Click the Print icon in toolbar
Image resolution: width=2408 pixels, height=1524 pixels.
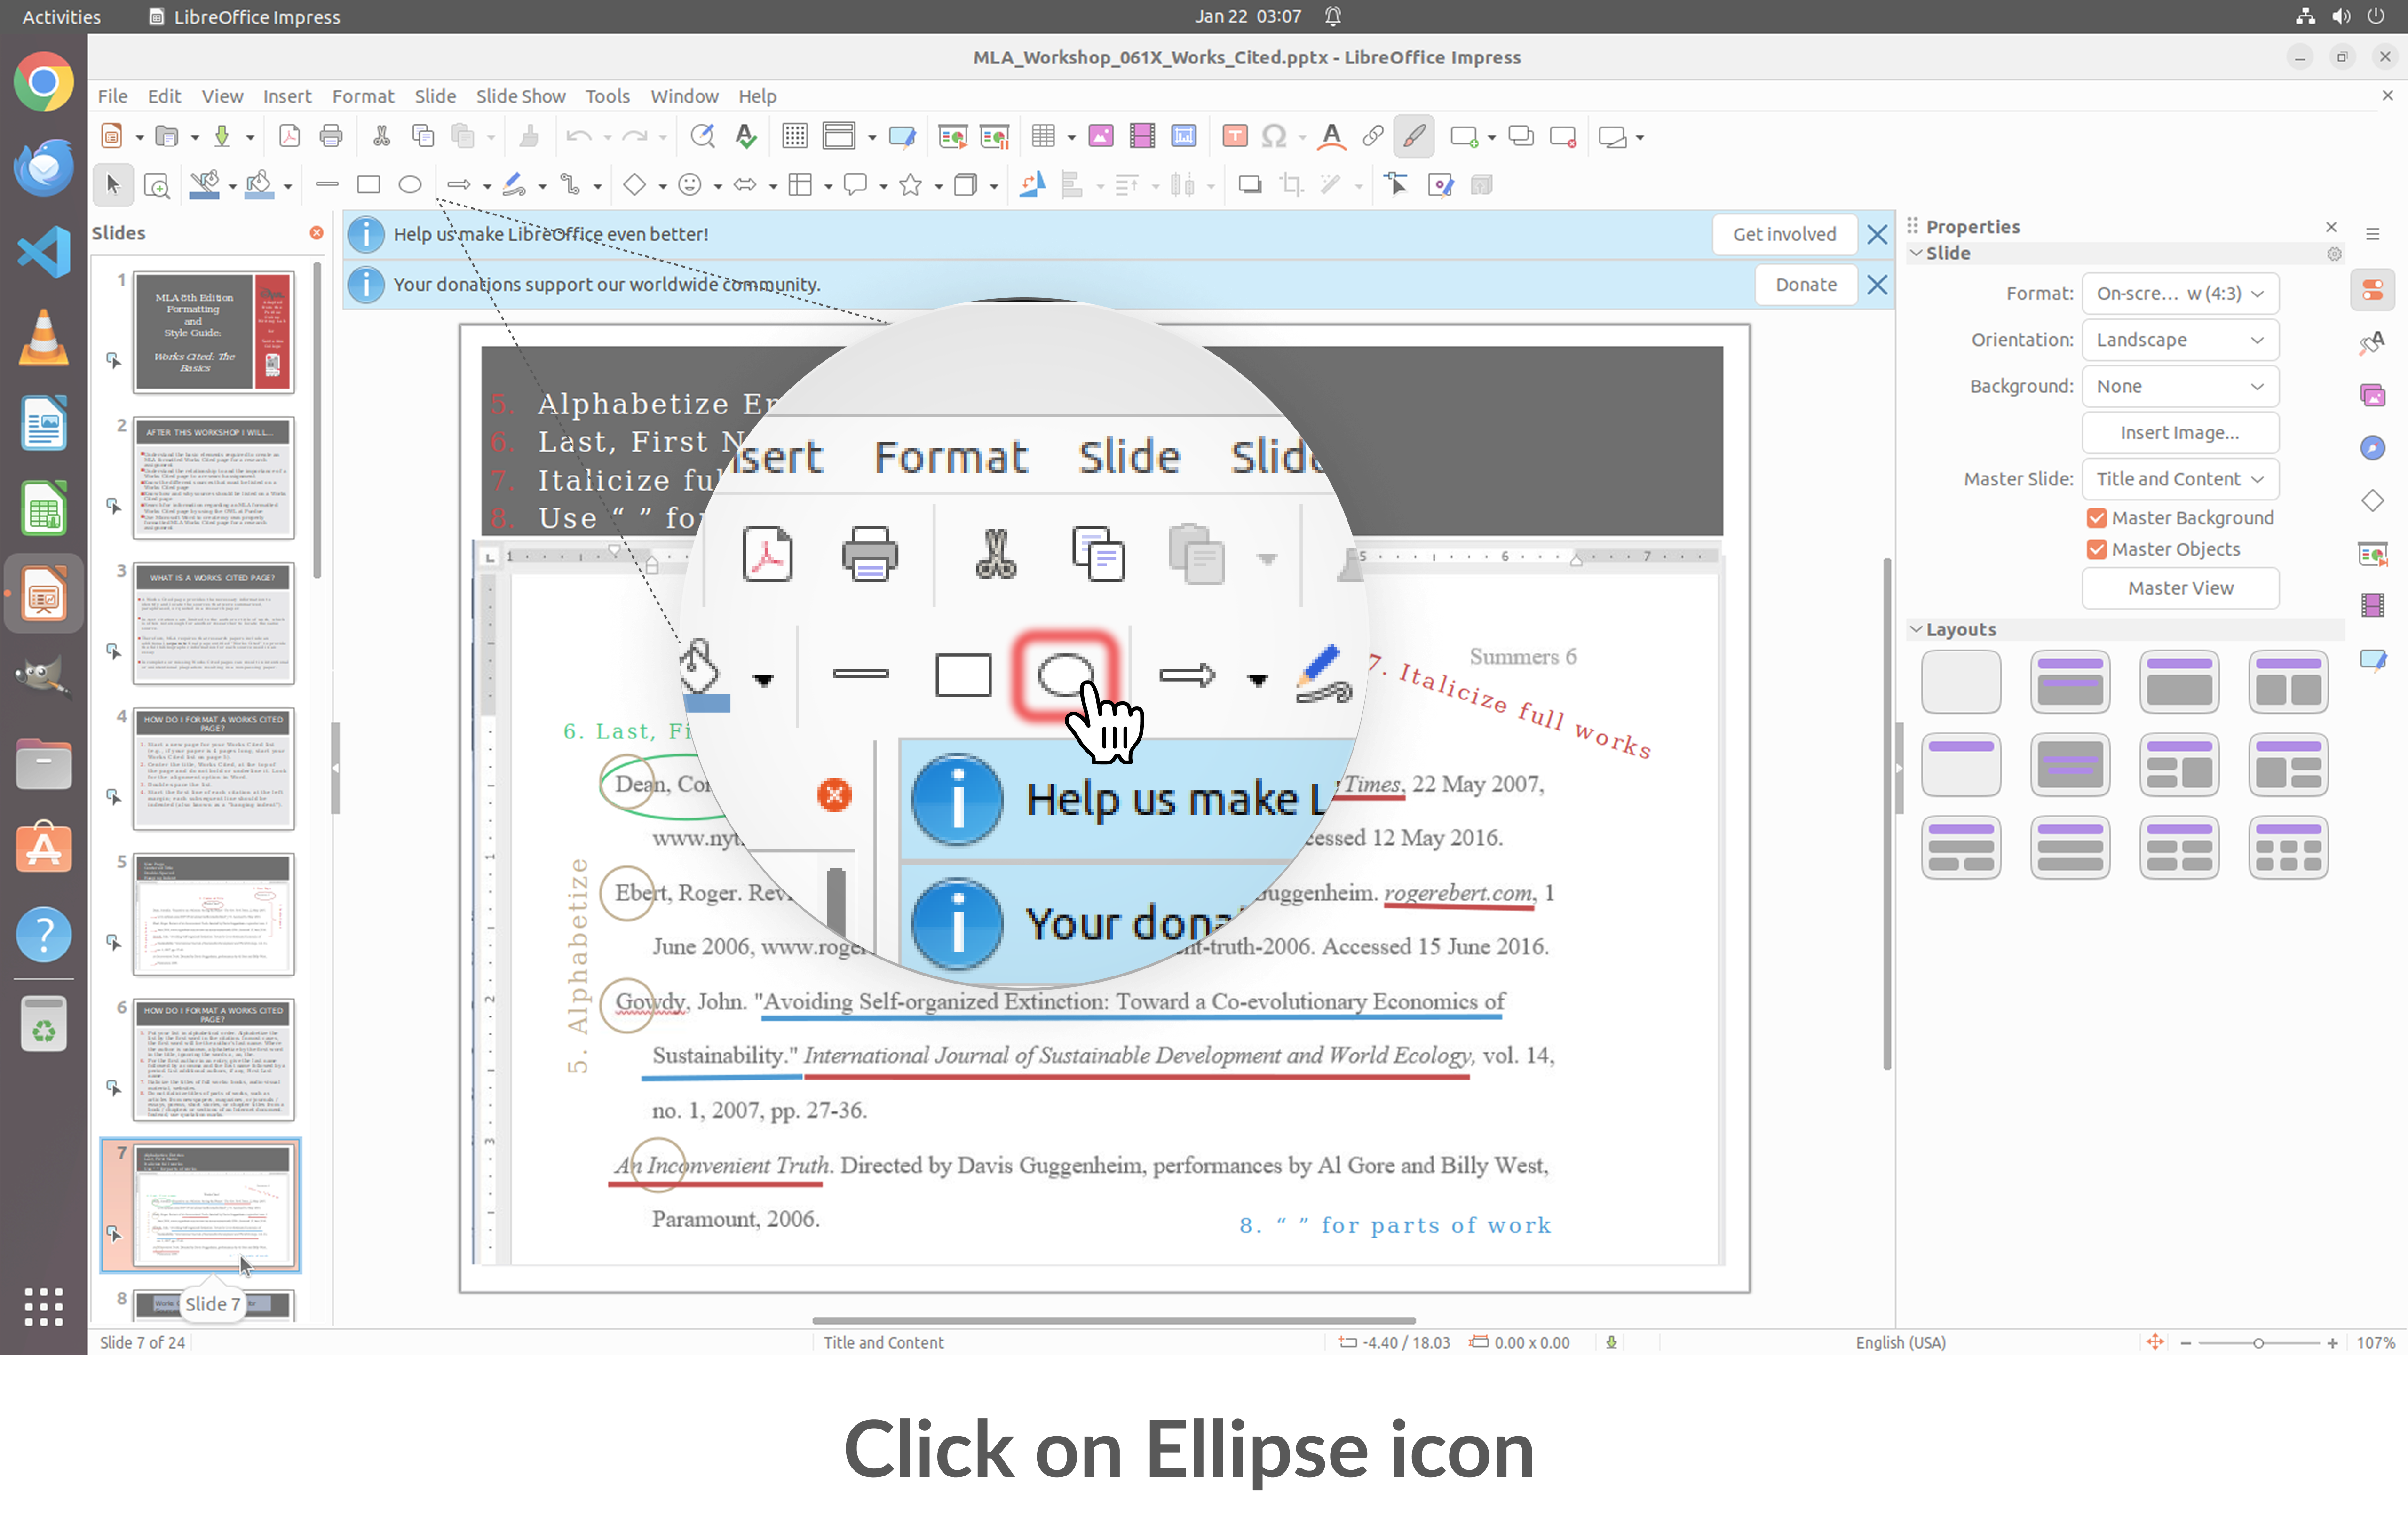point(330,136)
